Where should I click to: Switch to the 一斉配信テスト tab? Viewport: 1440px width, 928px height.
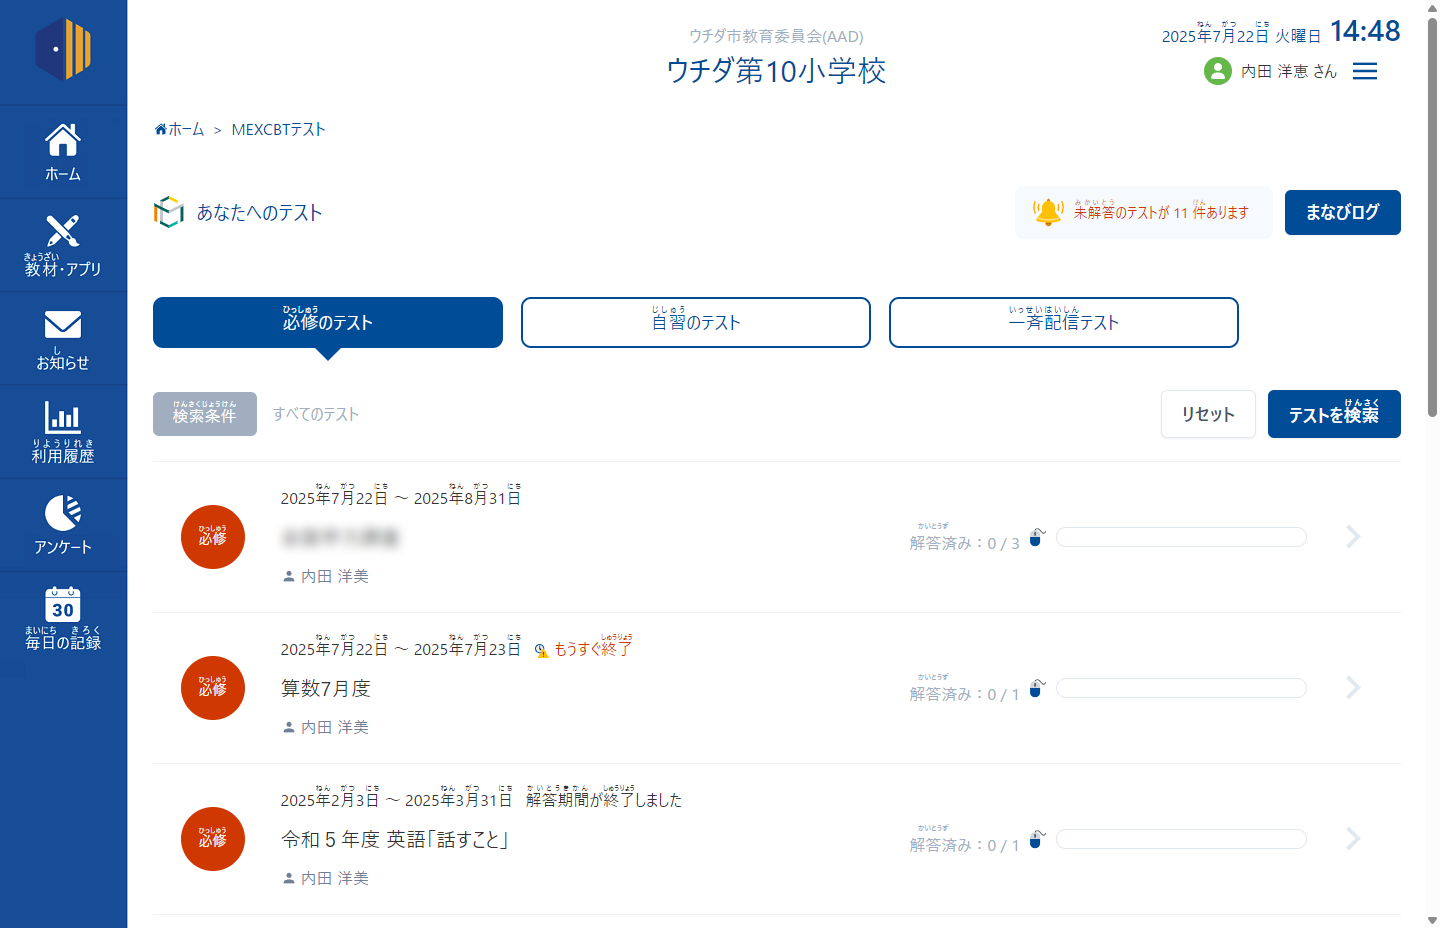coord(1063,322)
